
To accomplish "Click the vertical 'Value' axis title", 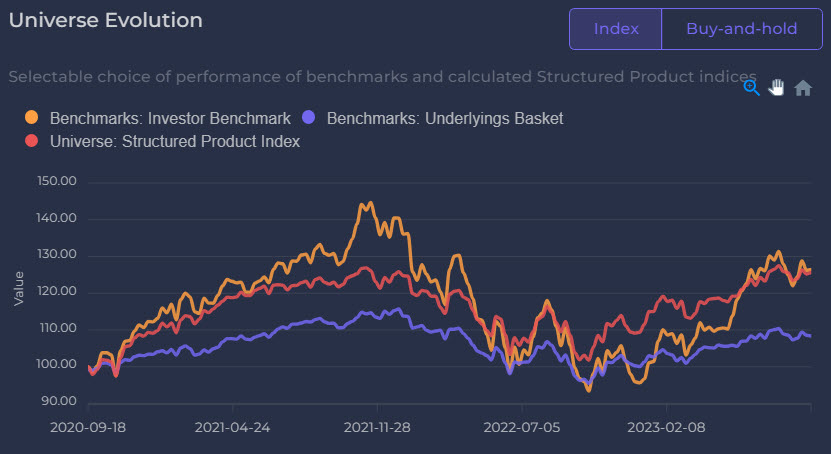I will pyautogui.click(x=19, y=291).
